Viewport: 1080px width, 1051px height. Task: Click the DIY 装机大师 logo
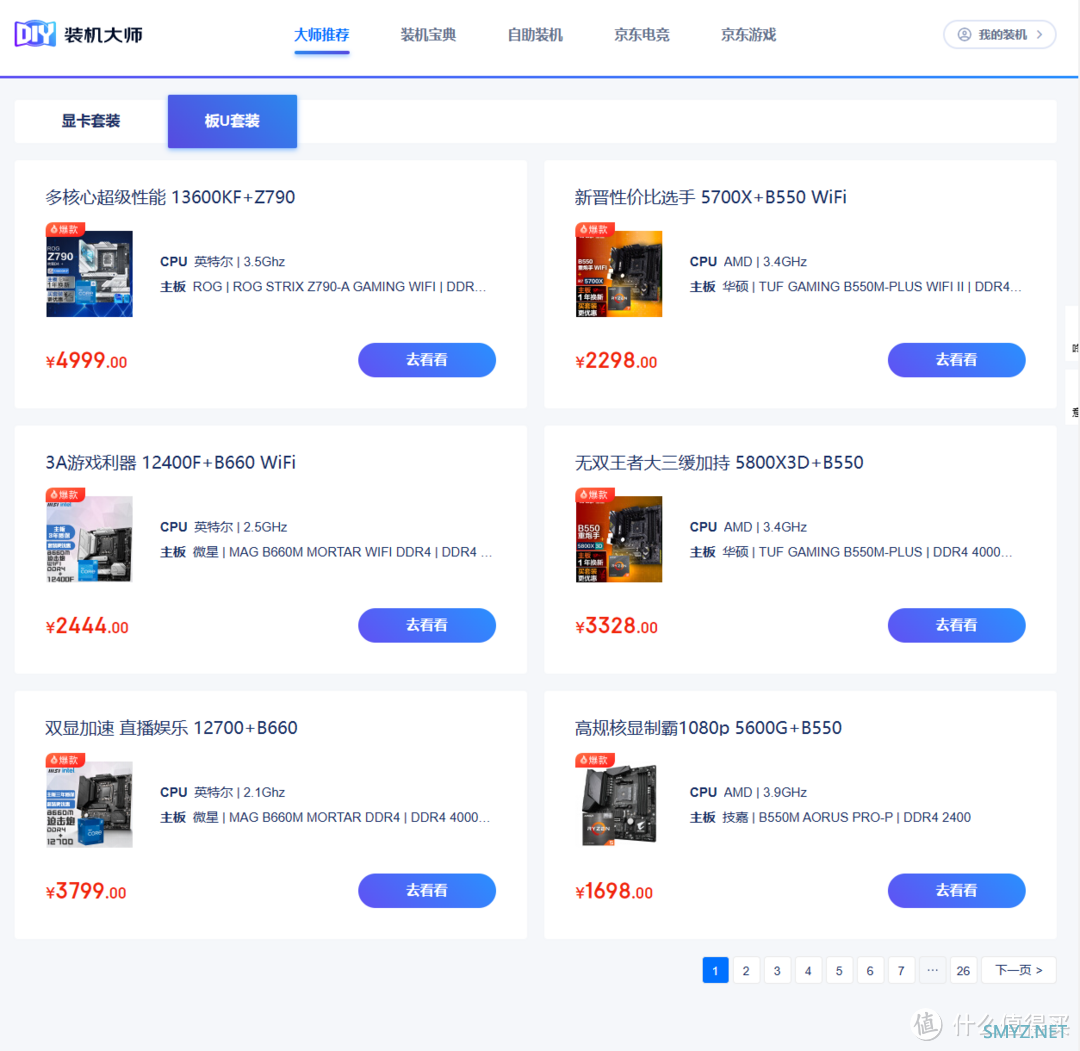tap(79, 34)
